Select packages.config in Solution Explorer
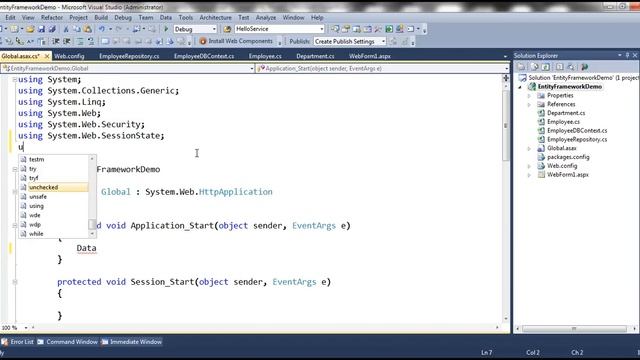The width and height of the screenshot is (640, 360). (568, 157)
